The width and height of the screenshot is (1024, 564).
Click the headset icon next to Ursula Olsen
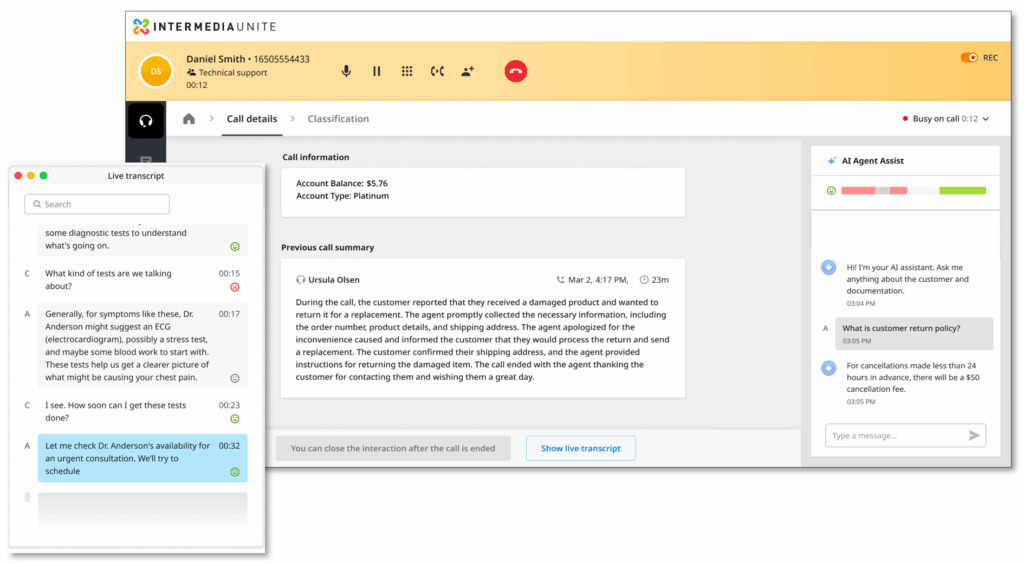point(300,280)
